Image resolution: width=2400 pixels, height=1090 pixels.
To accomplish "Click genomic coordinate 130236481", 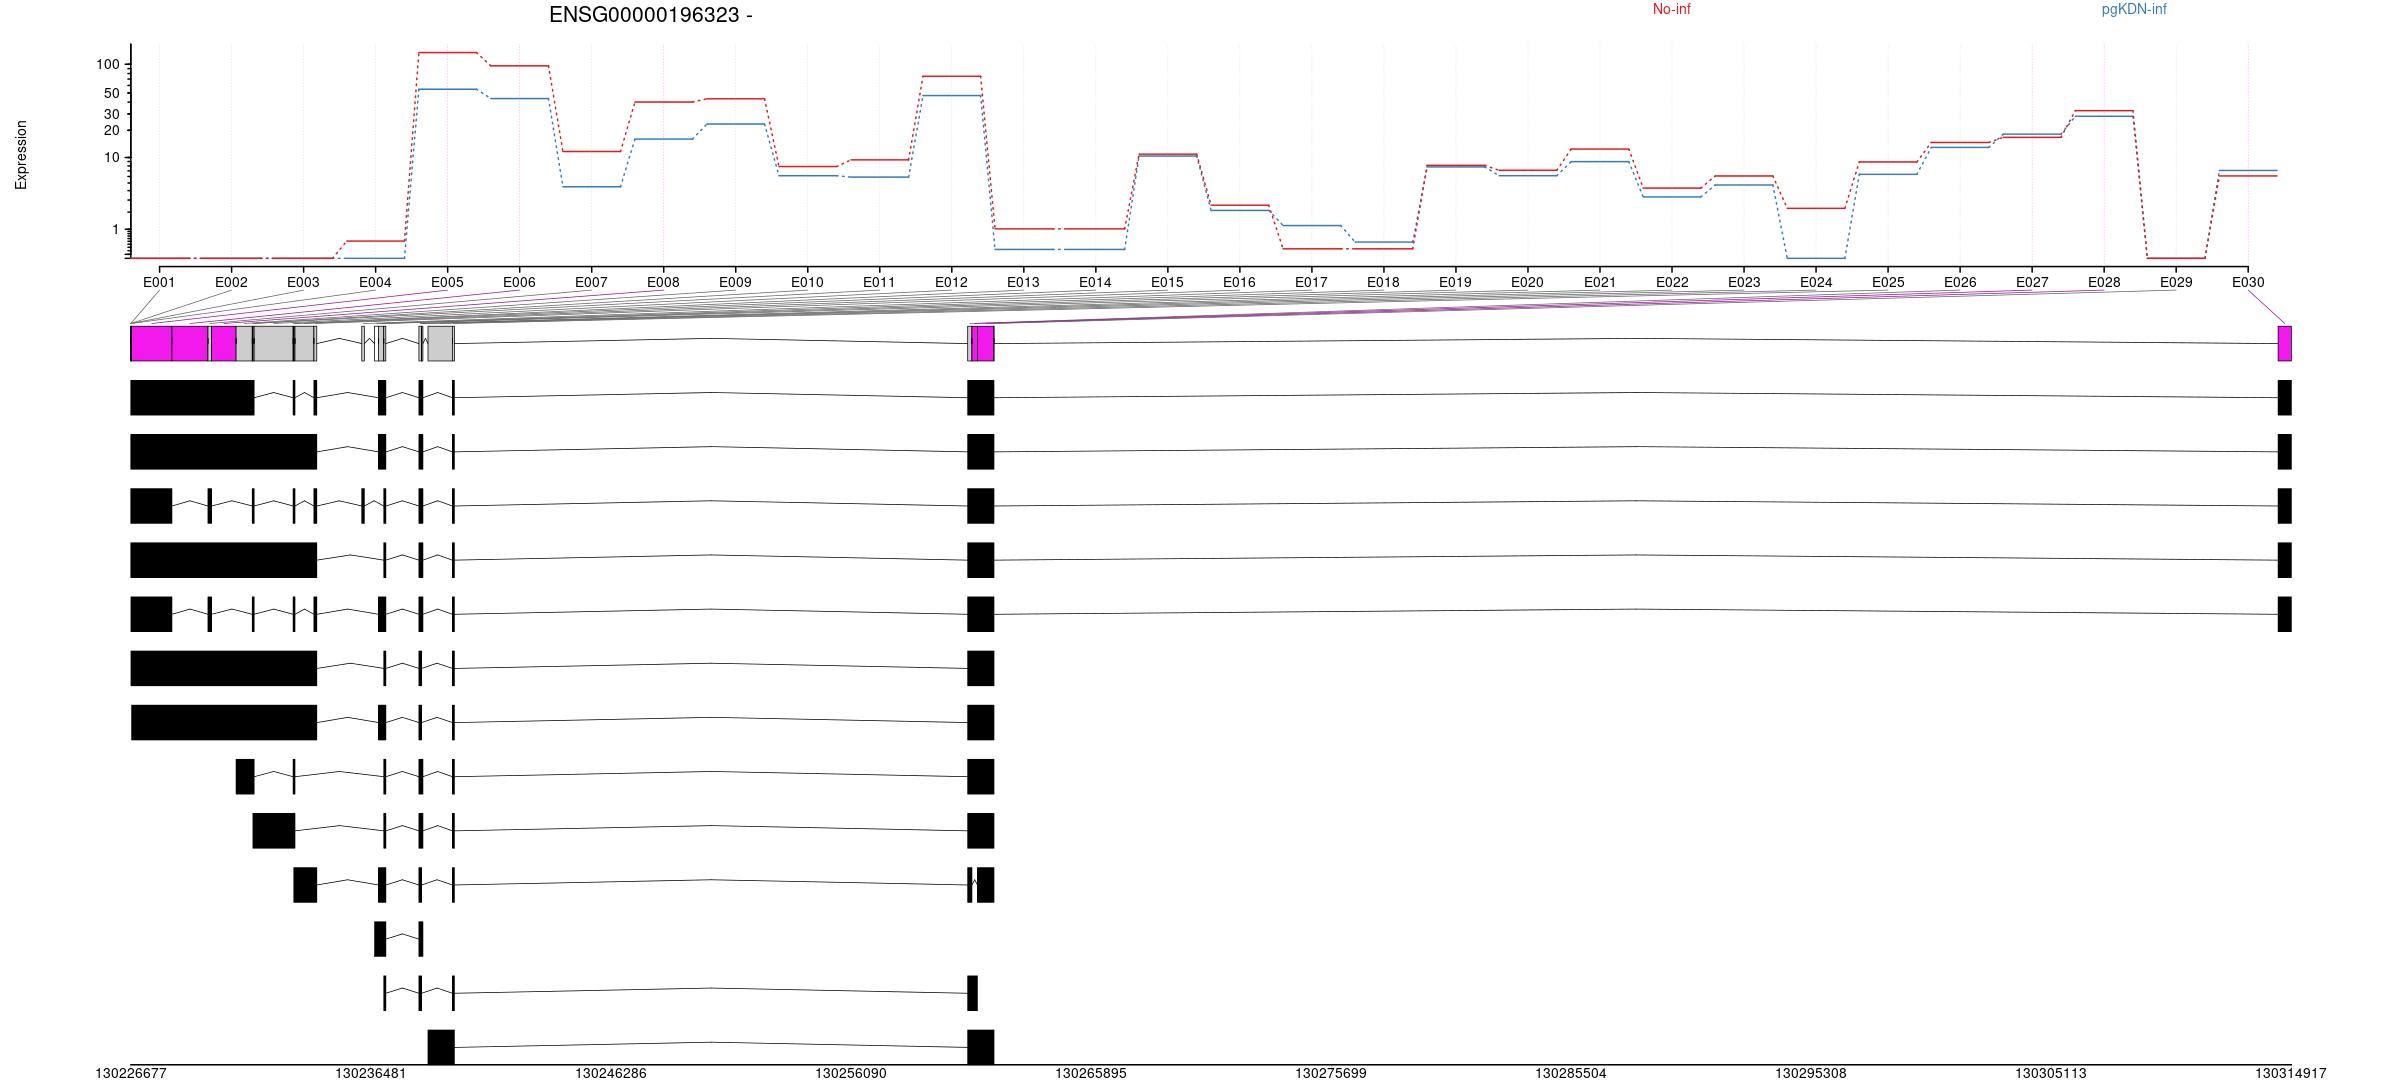I will [x=371, y=1073].
